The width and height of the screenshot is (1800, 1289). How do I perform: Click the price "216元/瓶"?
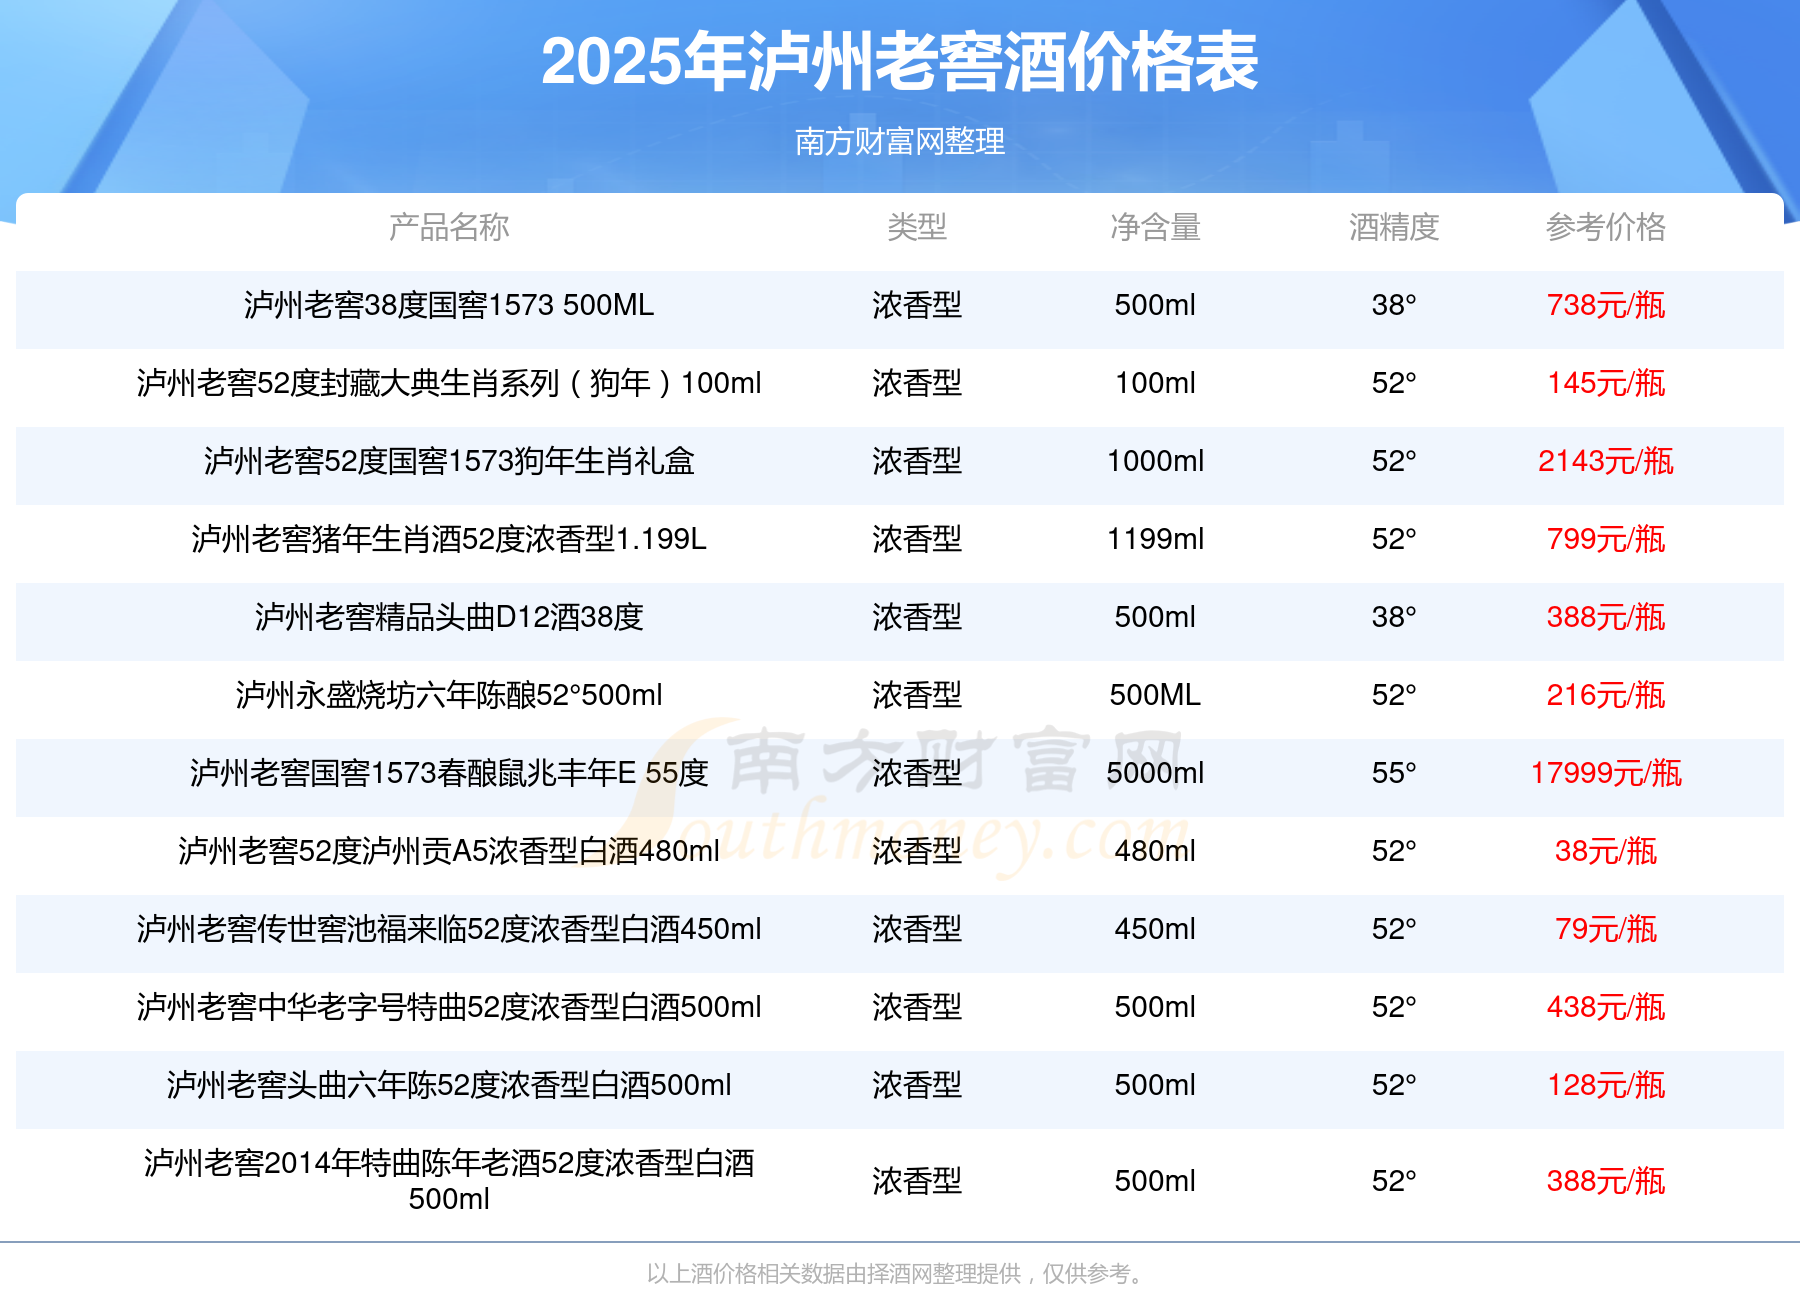[x=1606, y=695]
